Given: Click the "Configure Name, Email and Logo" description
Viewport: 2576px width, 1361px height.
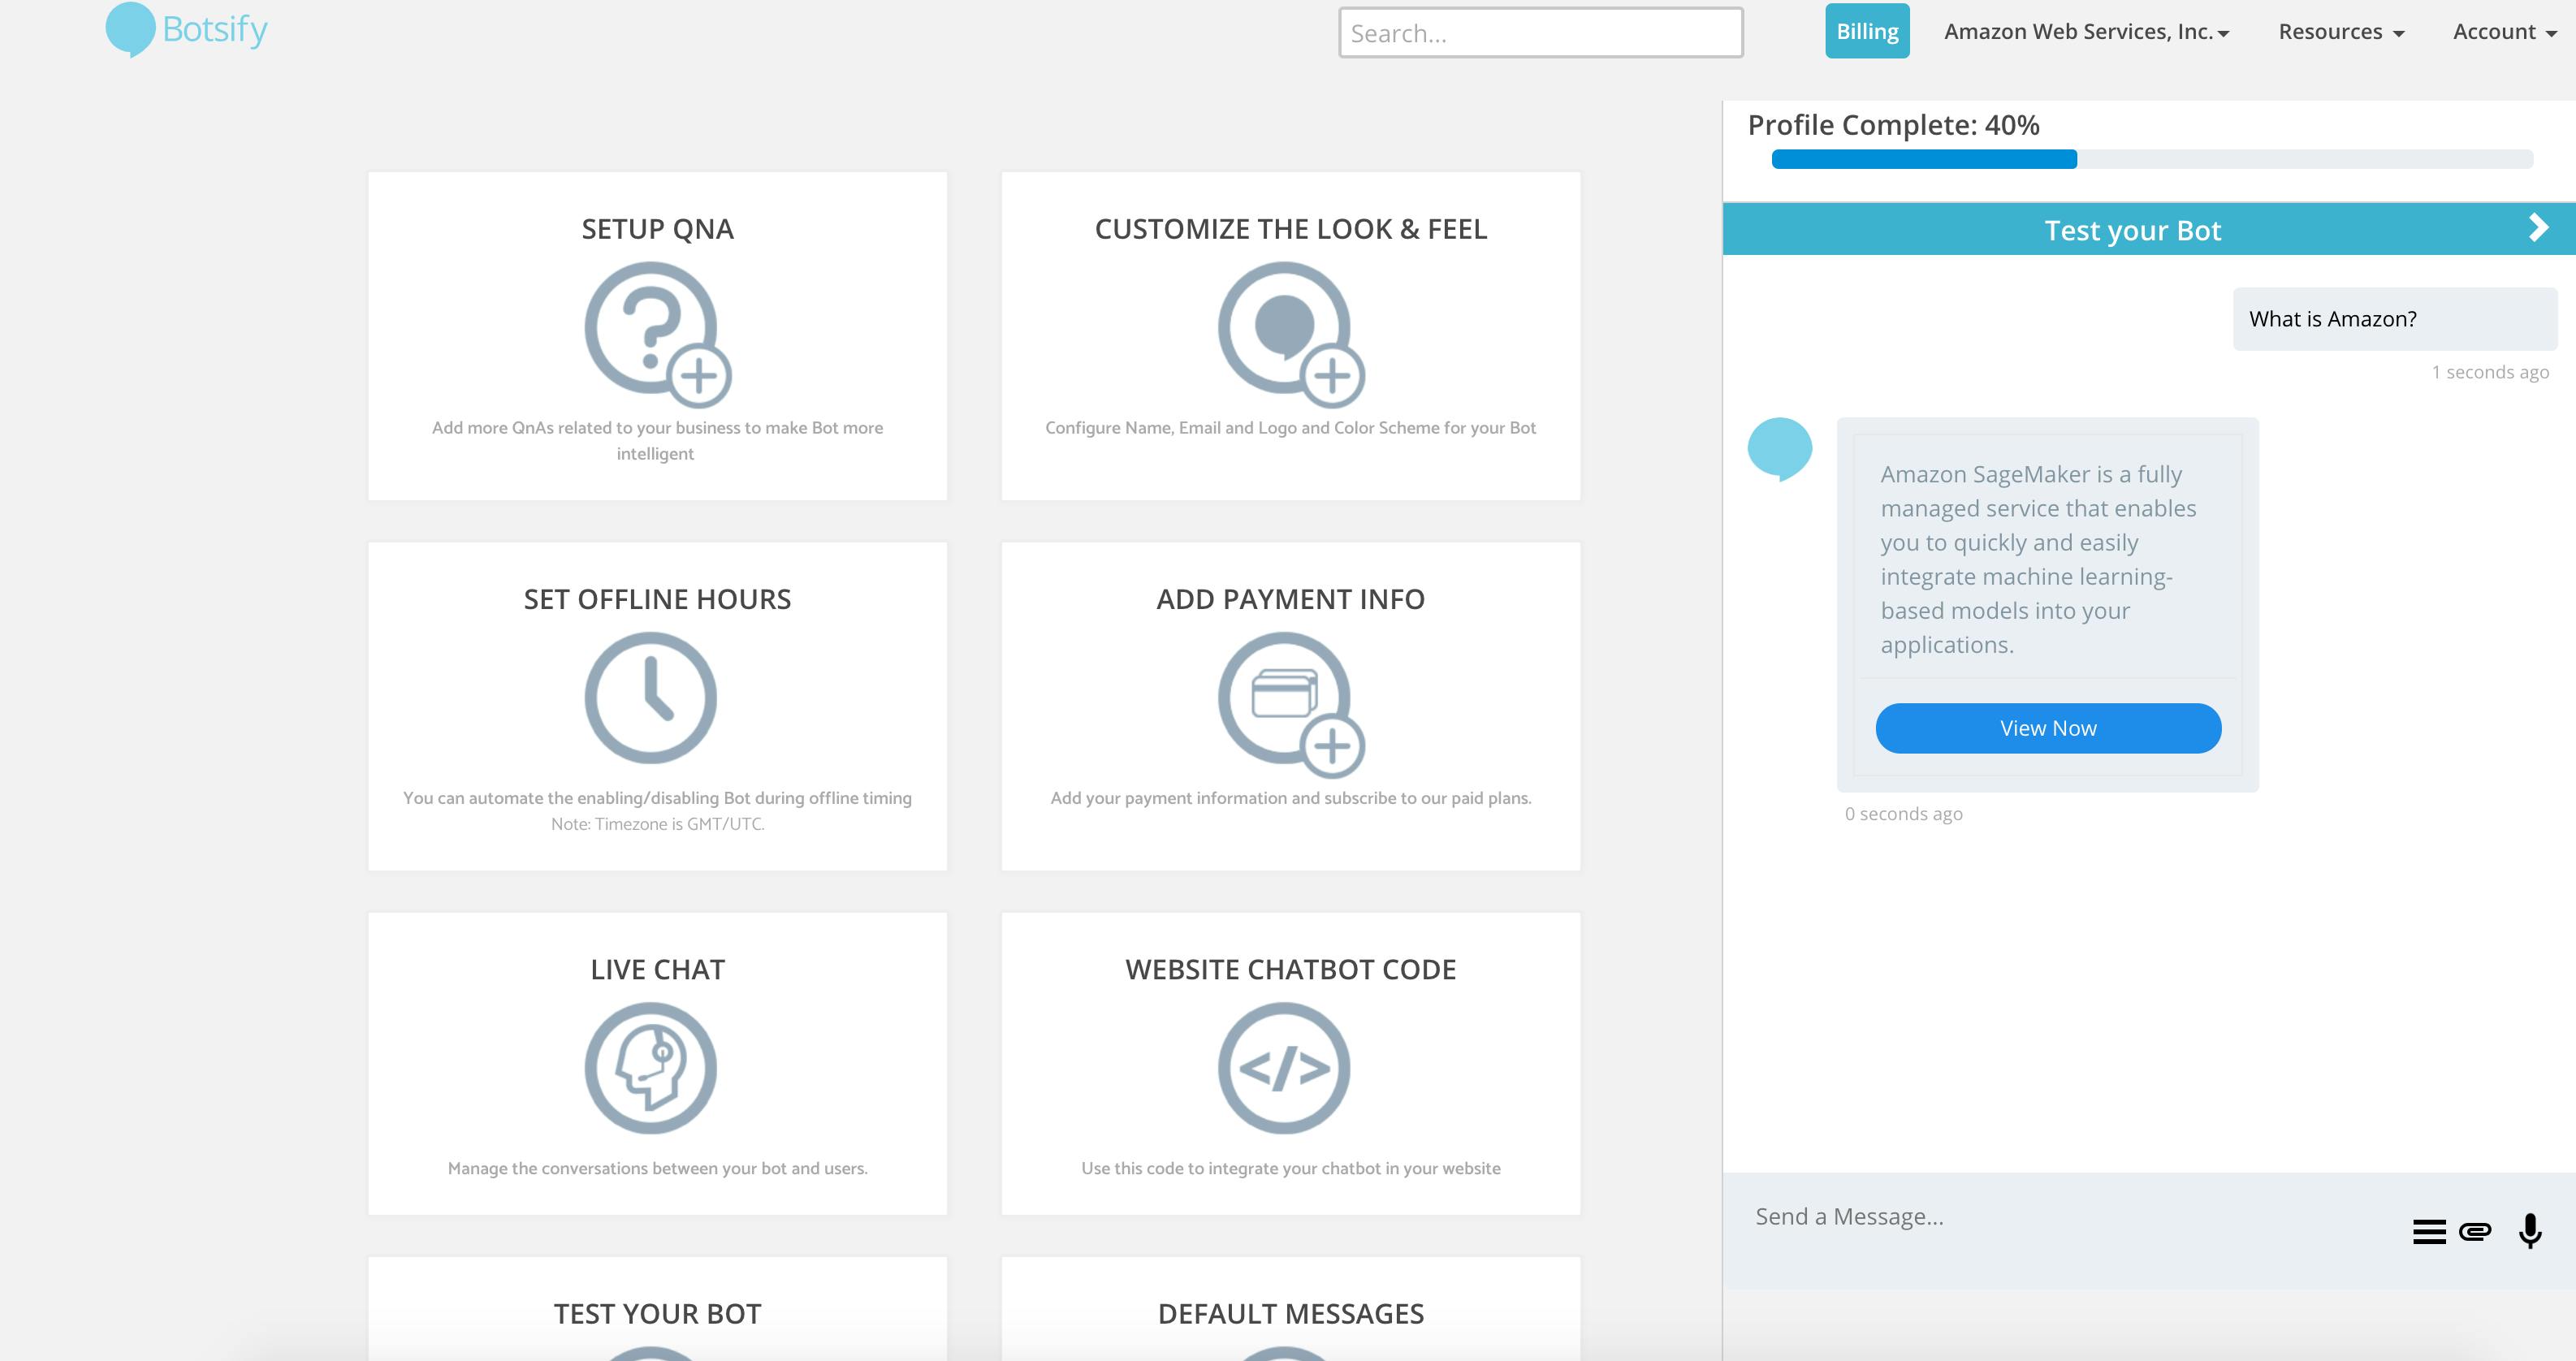Looking at the screenshot, I should [1290, 428].
